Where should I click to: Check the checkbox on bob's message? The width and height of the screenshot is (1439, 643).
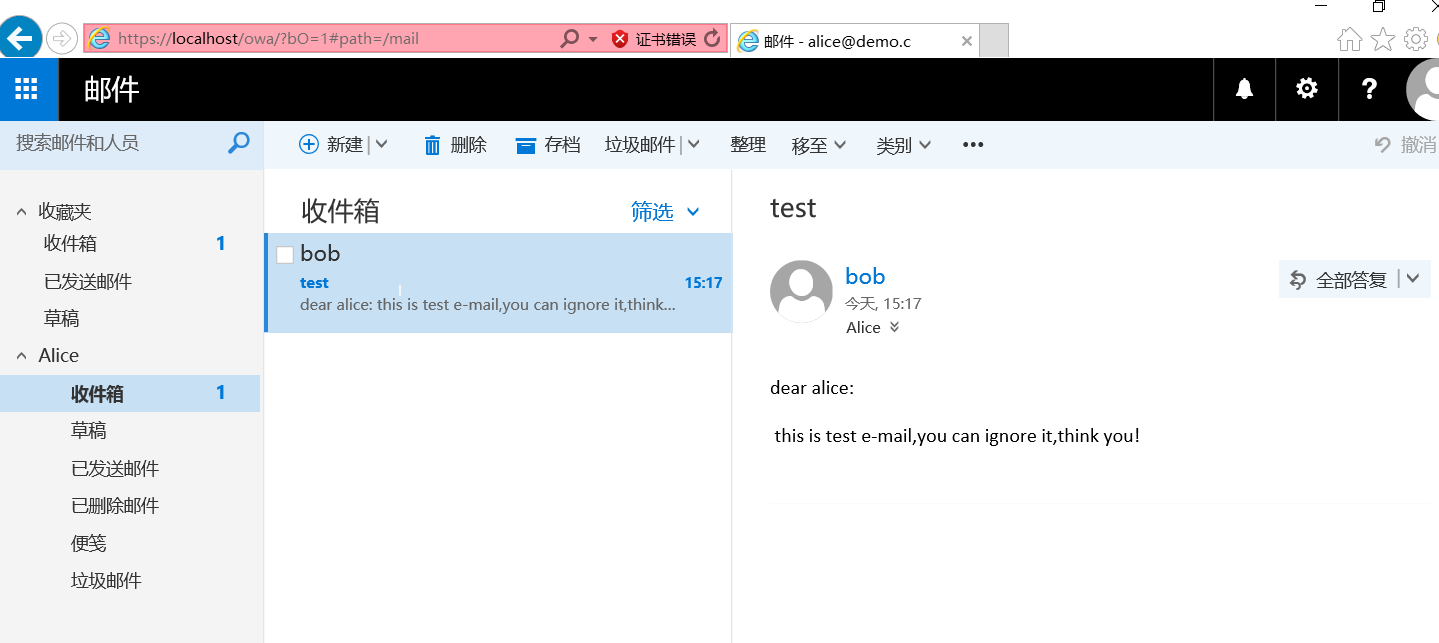(285, 254)
